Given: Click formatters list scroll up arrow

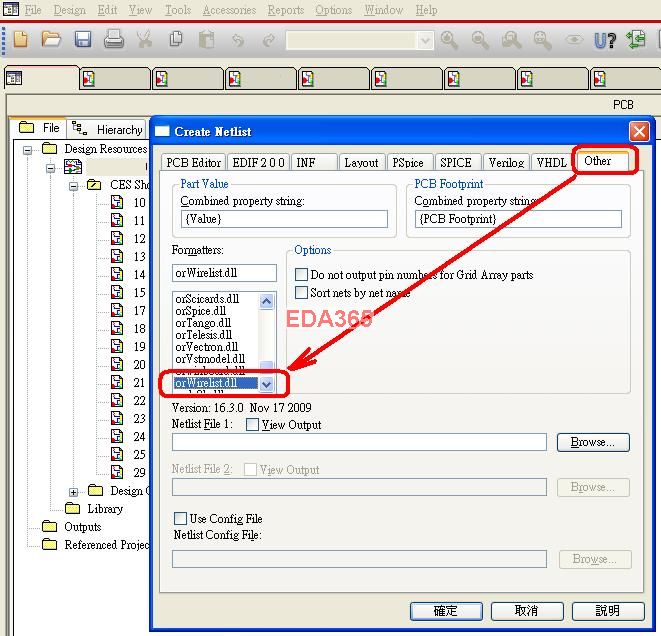Looking at the screenshot, I should click(x=266, y=301).
